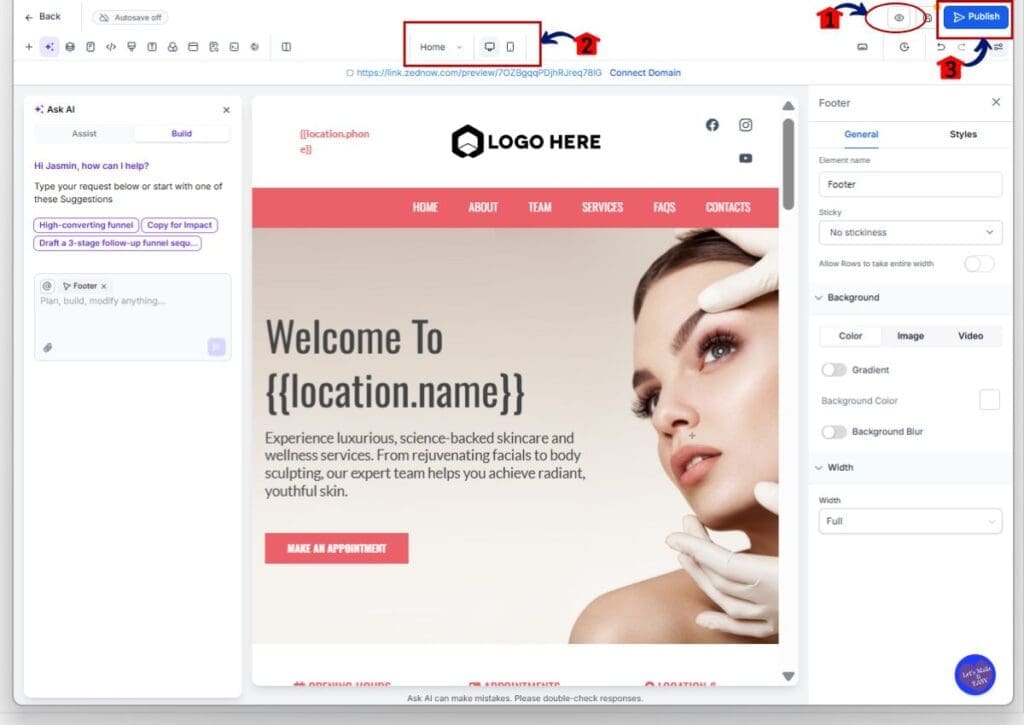
Task: Click the boxed T text icon
Action: (152, 47)
